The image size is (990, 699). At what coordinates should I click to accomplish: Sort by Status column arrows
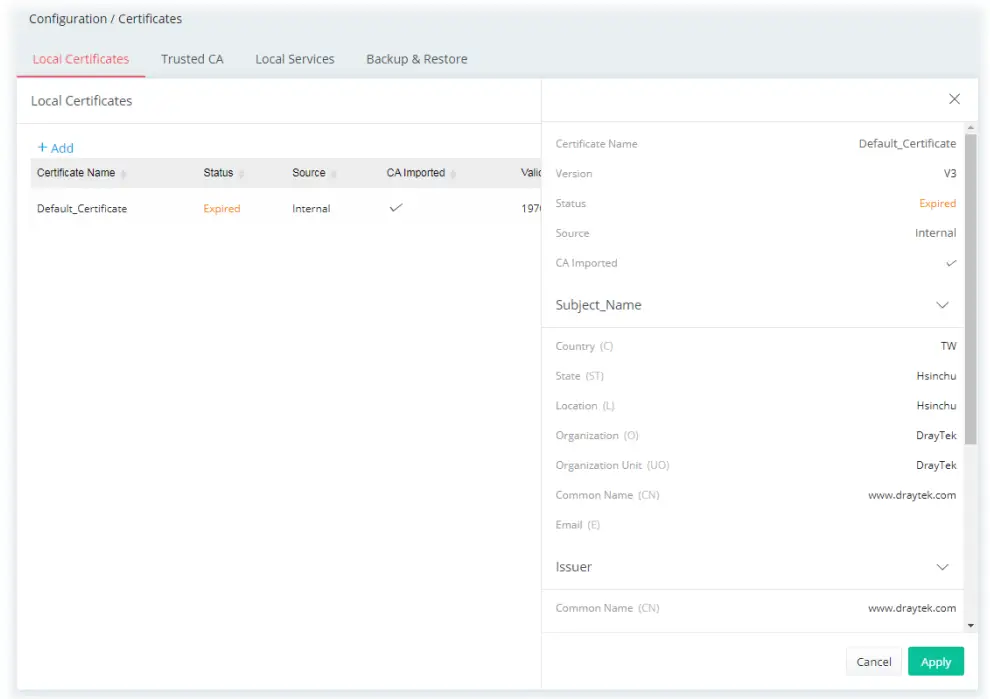click(x=241, y=174)
